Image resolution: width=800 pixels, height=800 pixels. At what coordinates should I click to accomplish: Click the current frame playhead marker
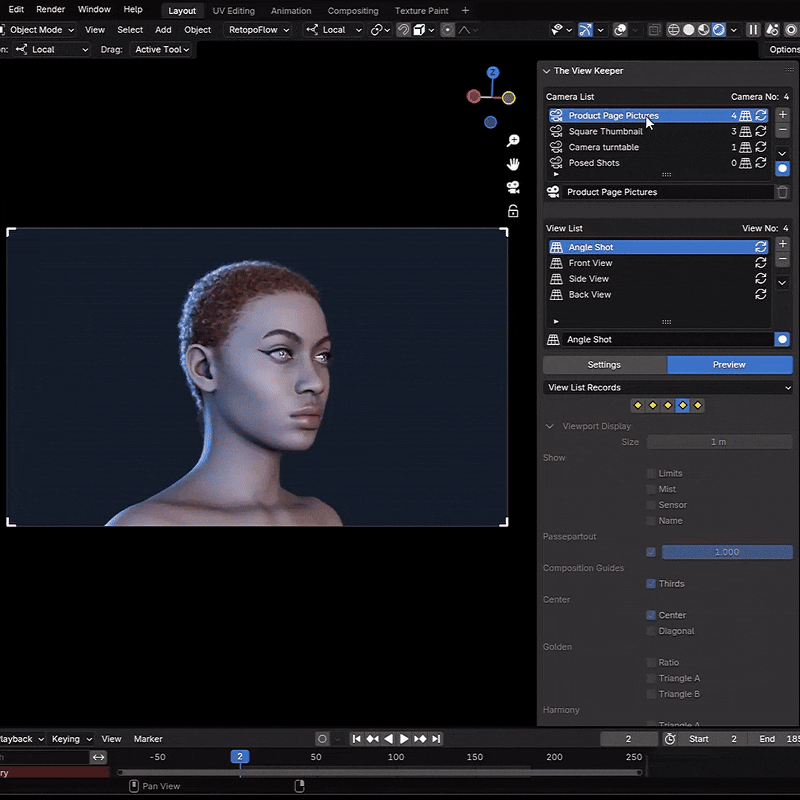click(x=240, y=757)
